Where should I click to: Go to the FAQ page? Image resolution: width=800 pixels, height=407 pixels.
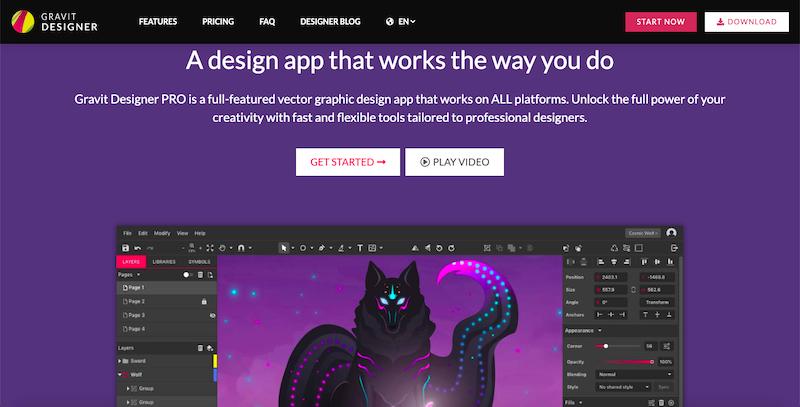coord(267,21)
